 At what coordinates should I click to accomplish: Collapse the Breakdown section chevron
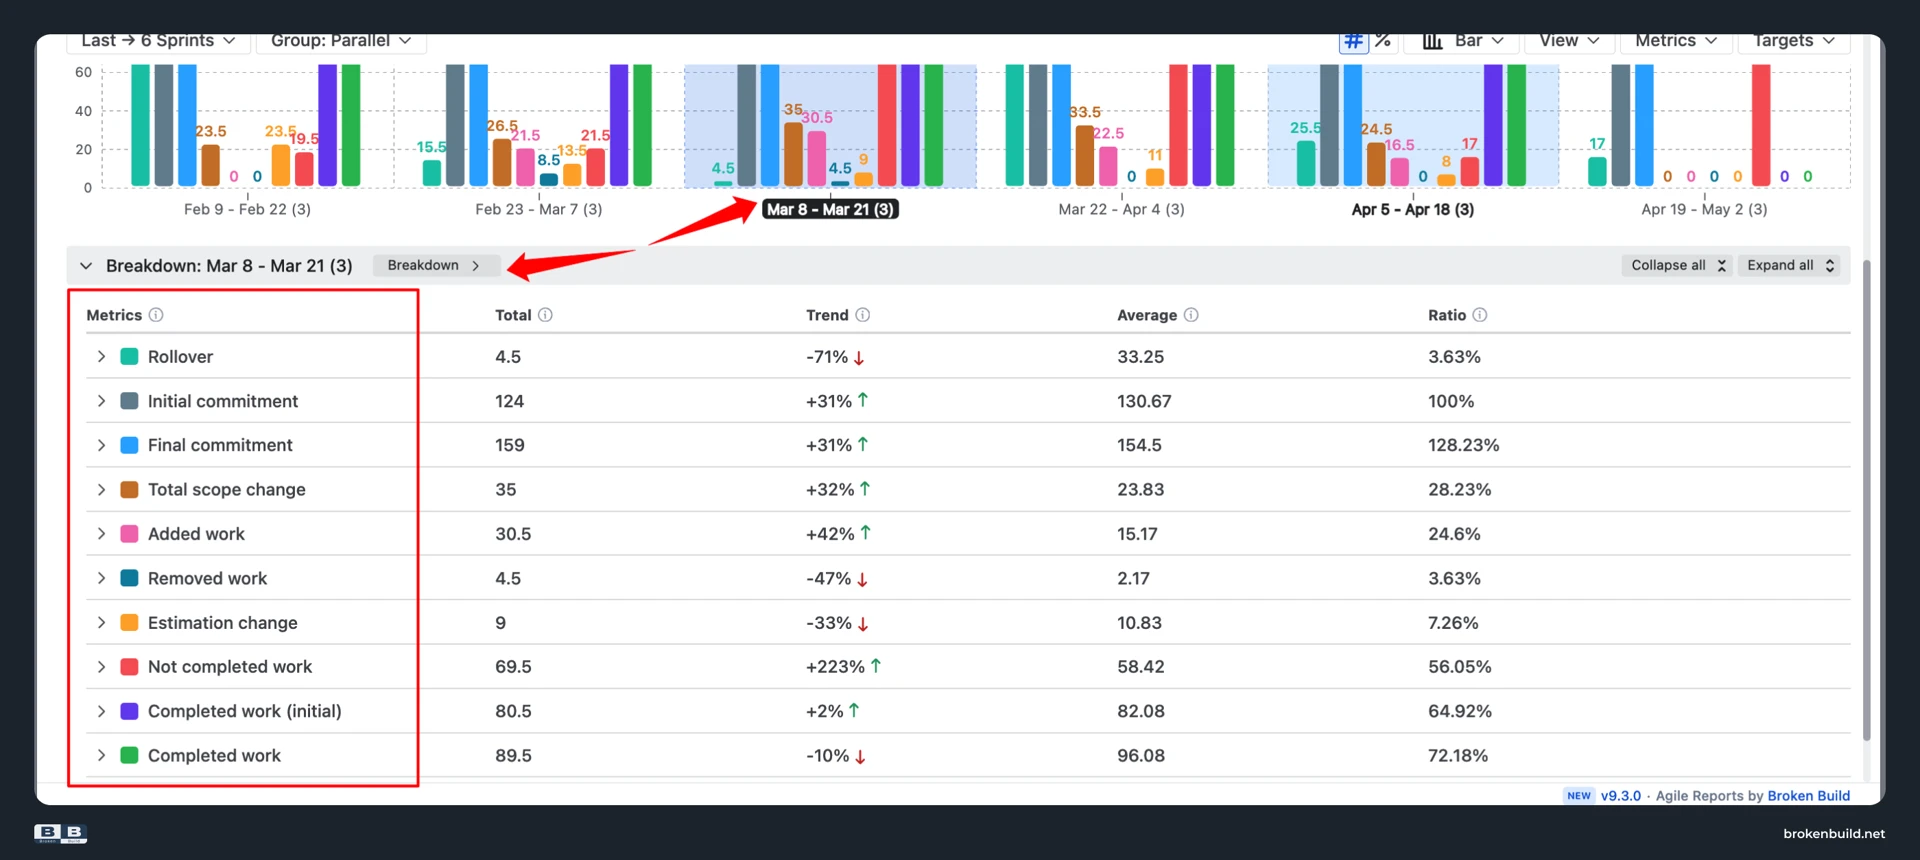point(86,266)
